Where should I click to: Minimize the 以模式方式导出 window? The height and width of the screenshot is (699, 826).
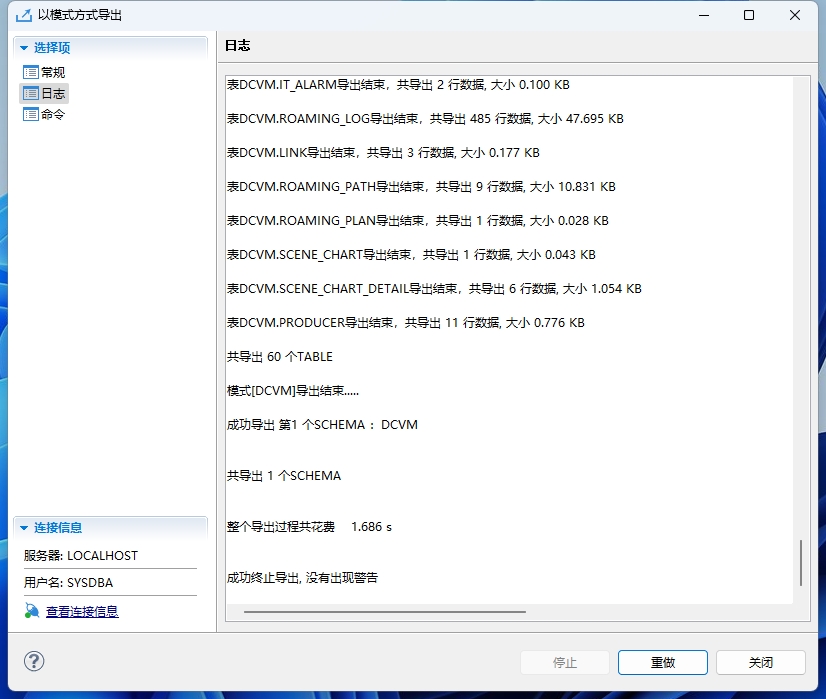click(x=704, y=15)
